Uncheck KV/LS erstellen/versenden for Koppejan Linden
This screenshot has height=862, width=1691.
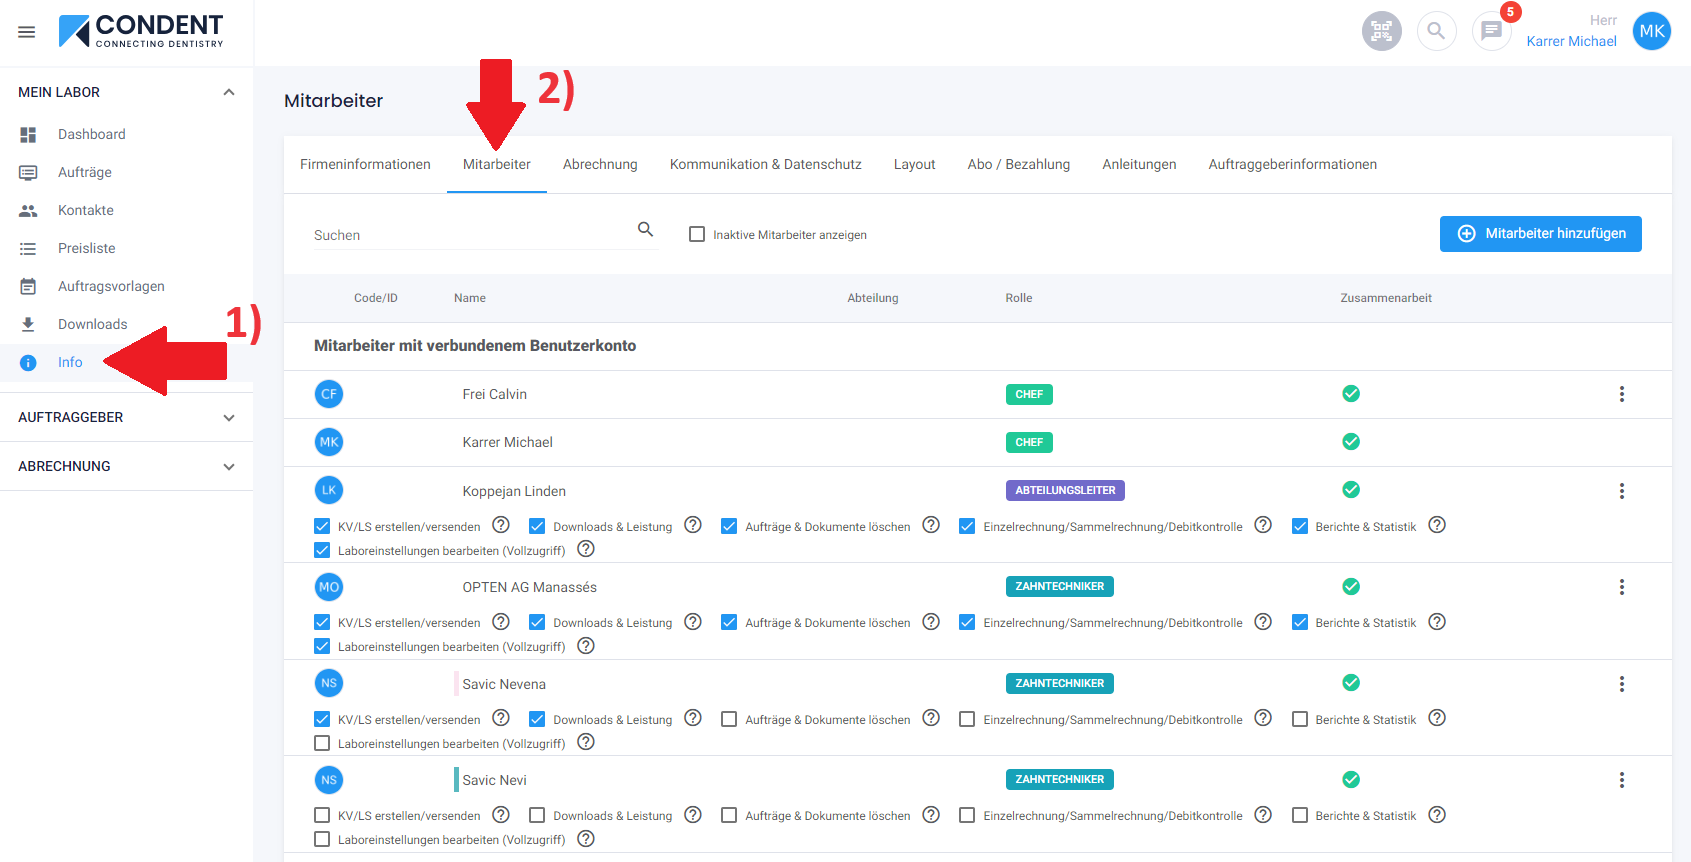coord(322,526)
